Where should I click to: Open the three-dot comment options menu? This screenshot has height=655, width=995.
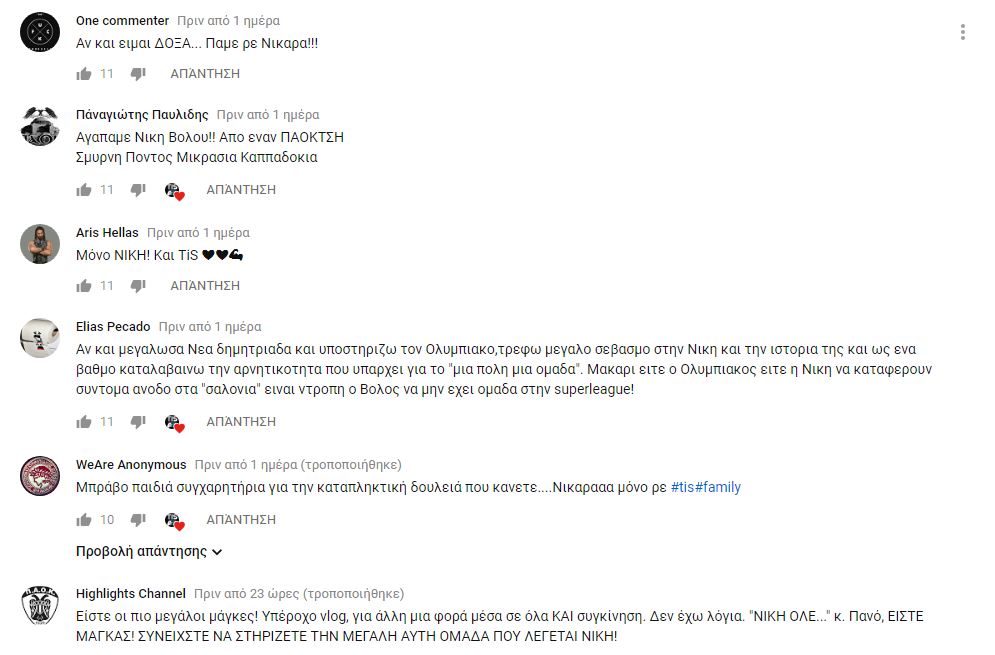coord(963,32)
